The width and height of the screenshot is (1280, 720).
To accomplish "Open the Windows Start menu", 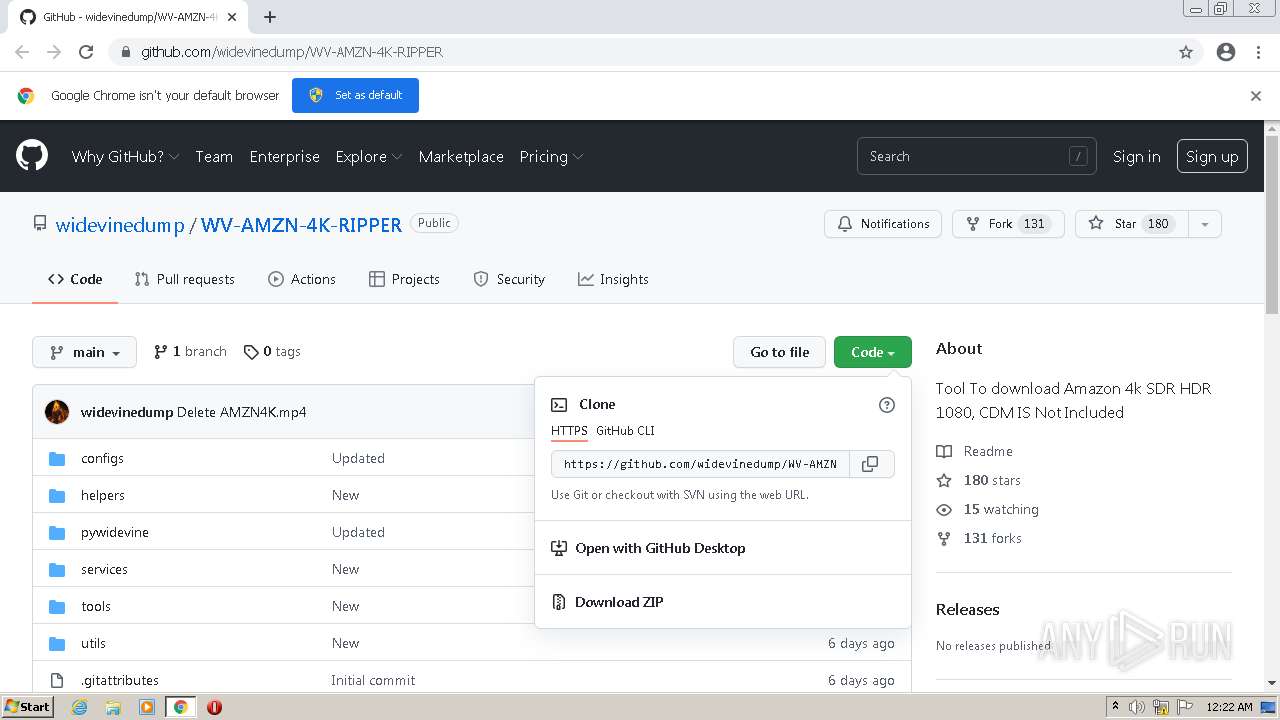I will coord(28,707).
